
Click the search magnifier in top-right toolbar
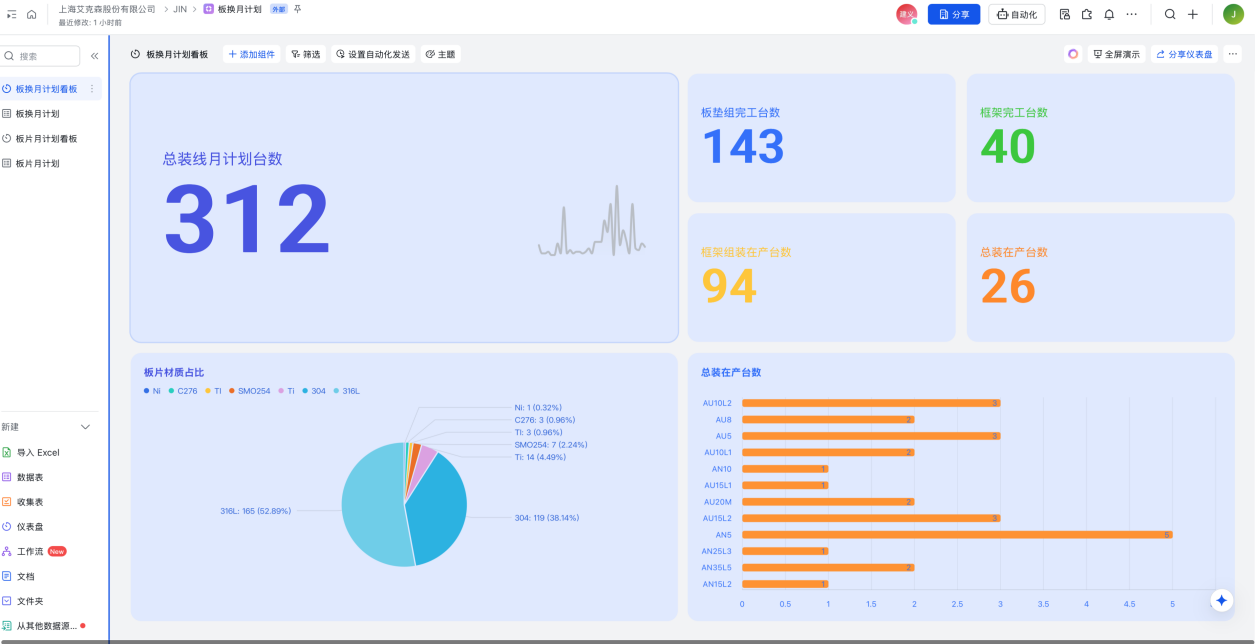point(1170,14)
